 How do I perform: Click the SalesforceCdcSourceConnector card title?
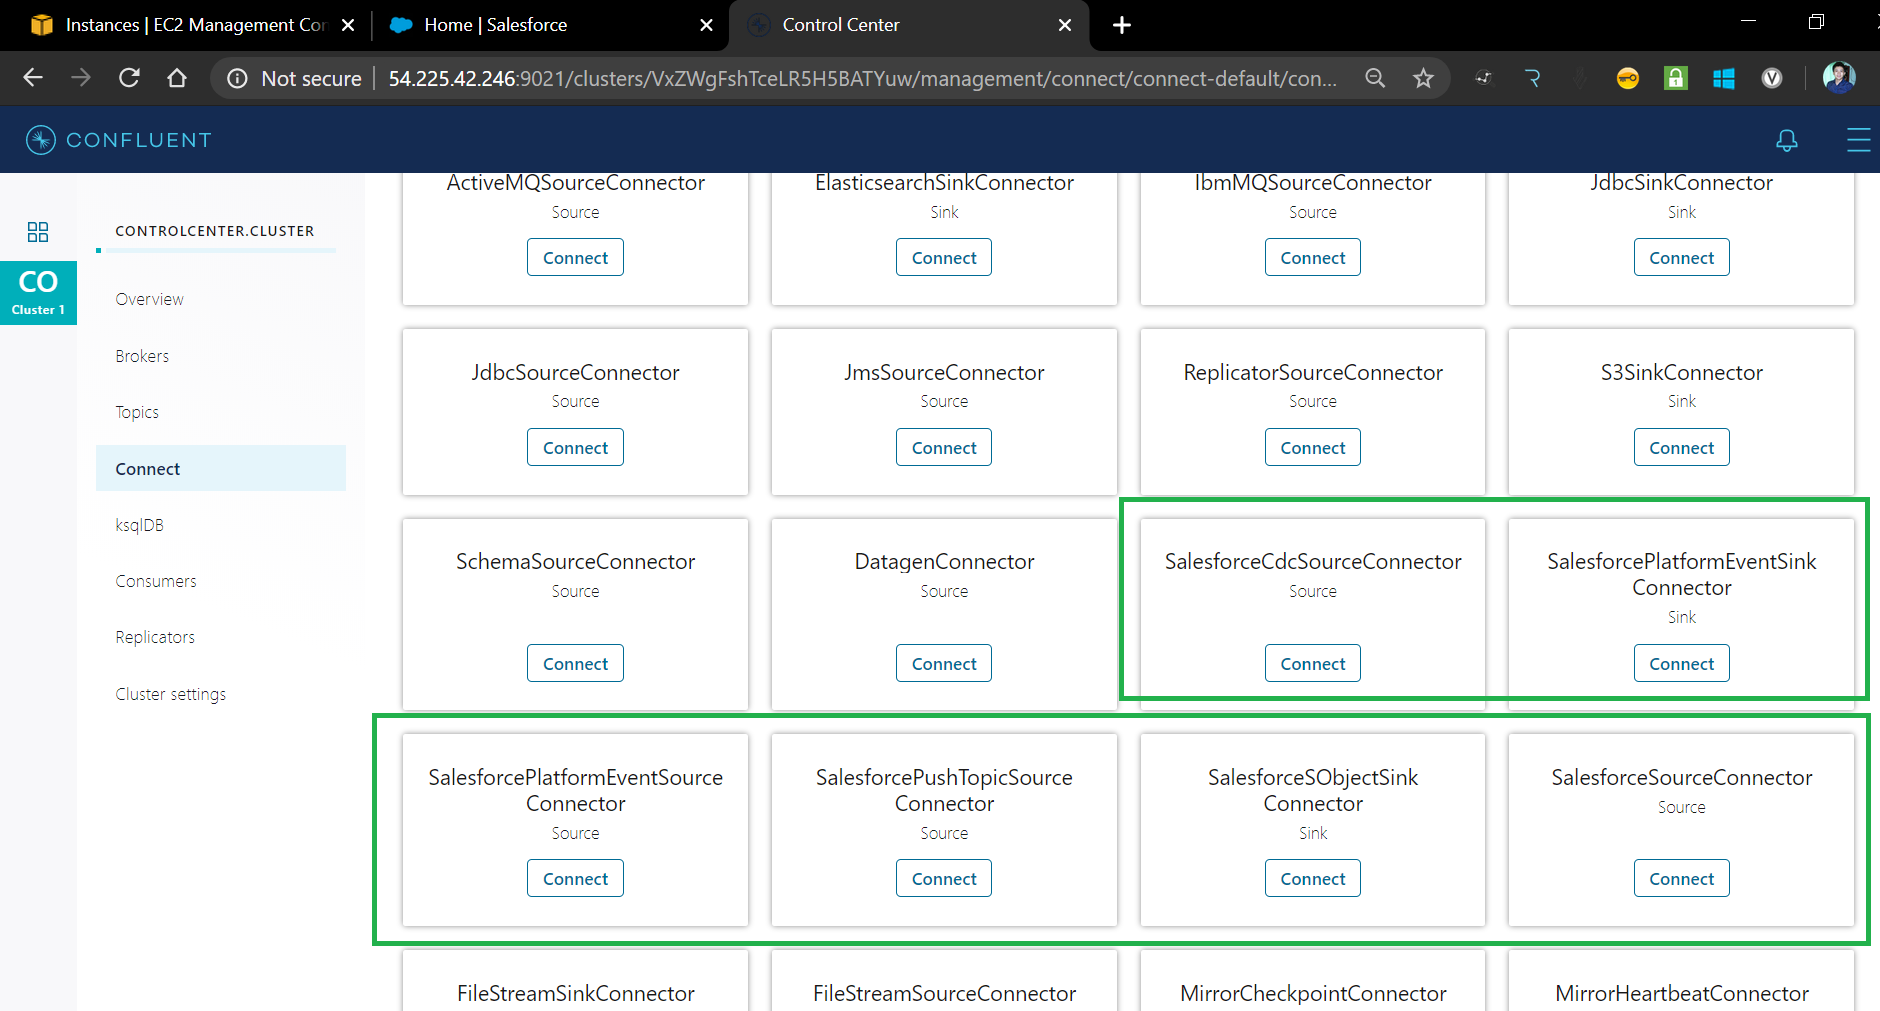tap(1313, 561)
